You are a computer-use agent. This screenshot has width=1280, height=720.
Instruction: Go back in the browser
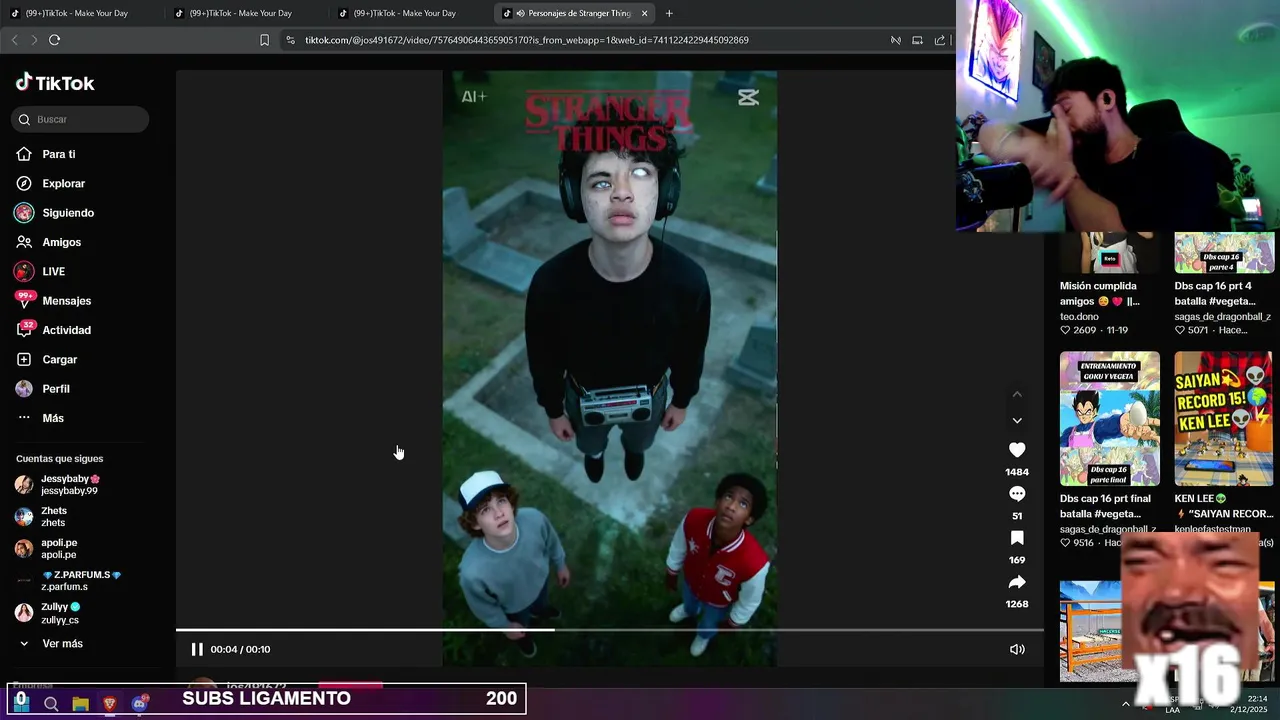[14, 40]
